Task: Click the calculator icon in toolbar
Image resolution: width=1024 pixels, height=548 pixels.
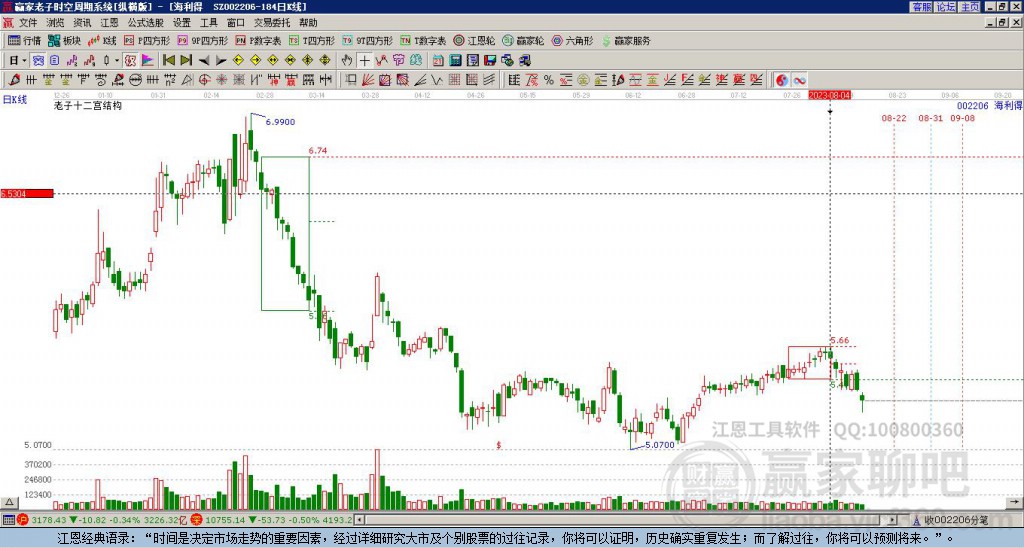Action: pyautogui.click(x=455, y=61)
